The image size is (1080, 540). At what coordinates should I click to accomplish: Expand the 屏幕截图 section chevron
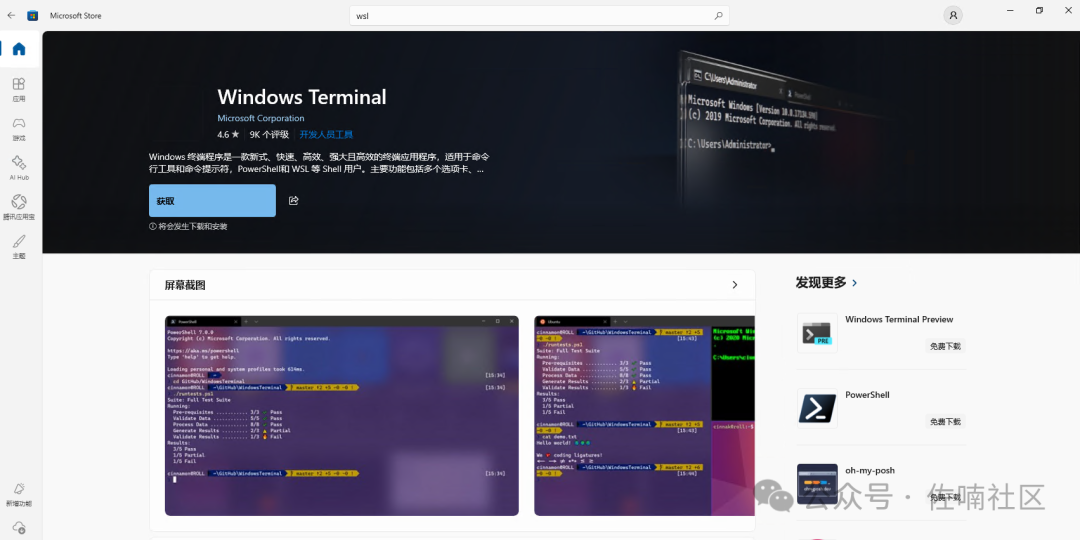tap(735, 285)
